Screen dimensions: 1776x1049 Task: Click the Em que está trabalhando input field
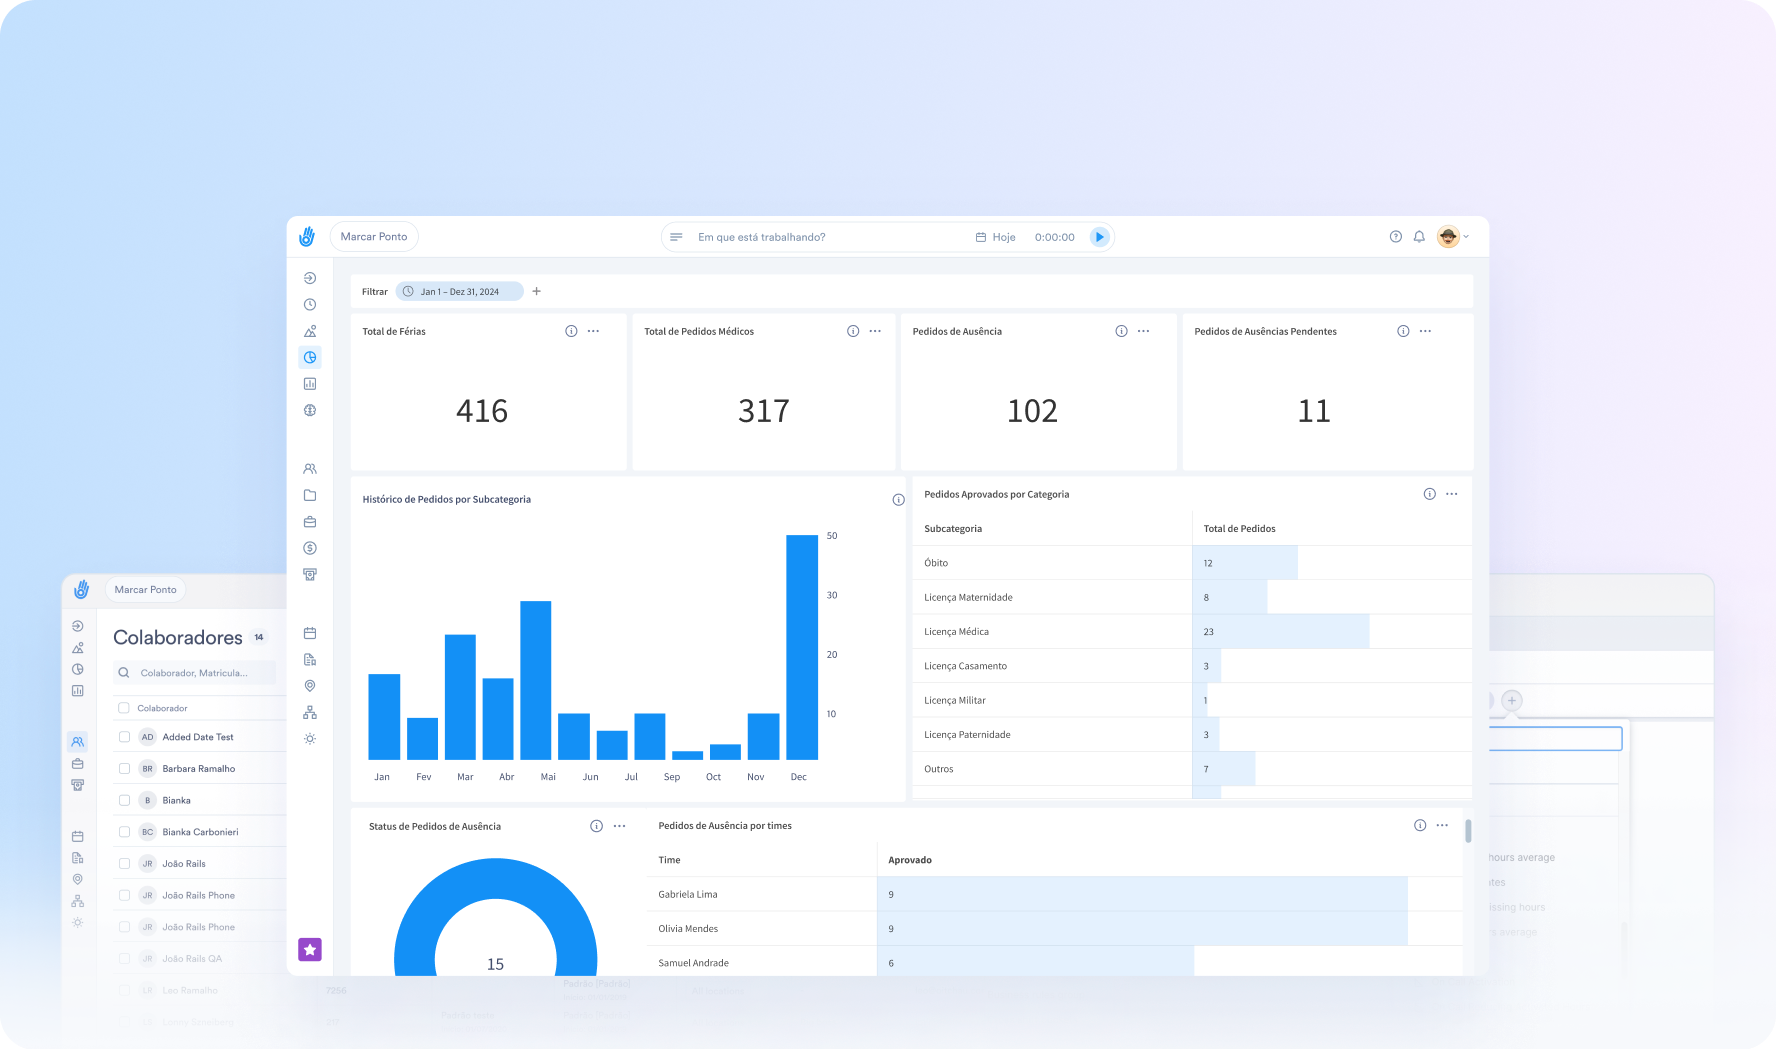[820, 237]
